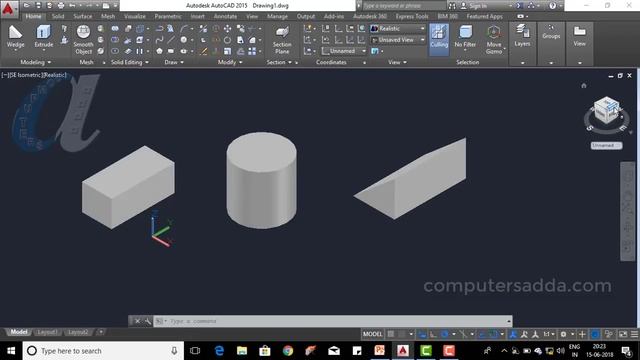Open the AutoCAD application menu logo
Screen dimensions: 640x360
click(8, 8)
